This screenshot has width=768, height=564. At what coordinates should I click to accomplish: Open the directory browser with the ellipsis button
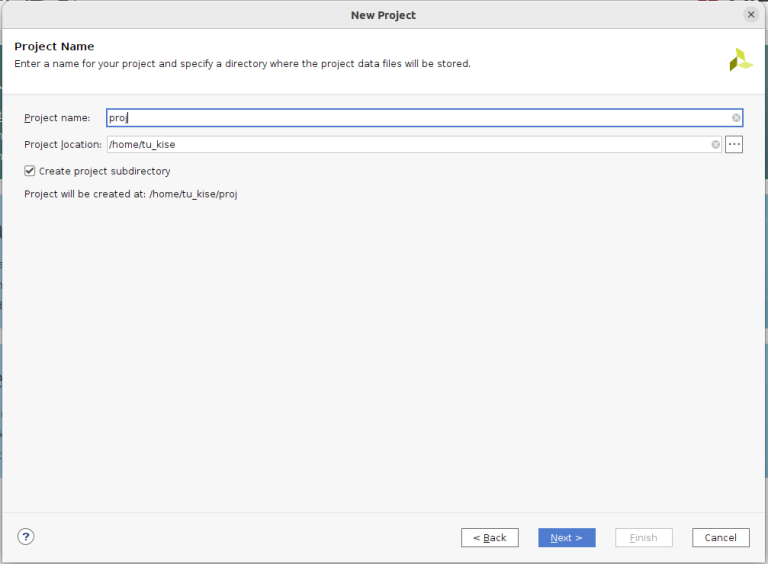tap(734, 145)
